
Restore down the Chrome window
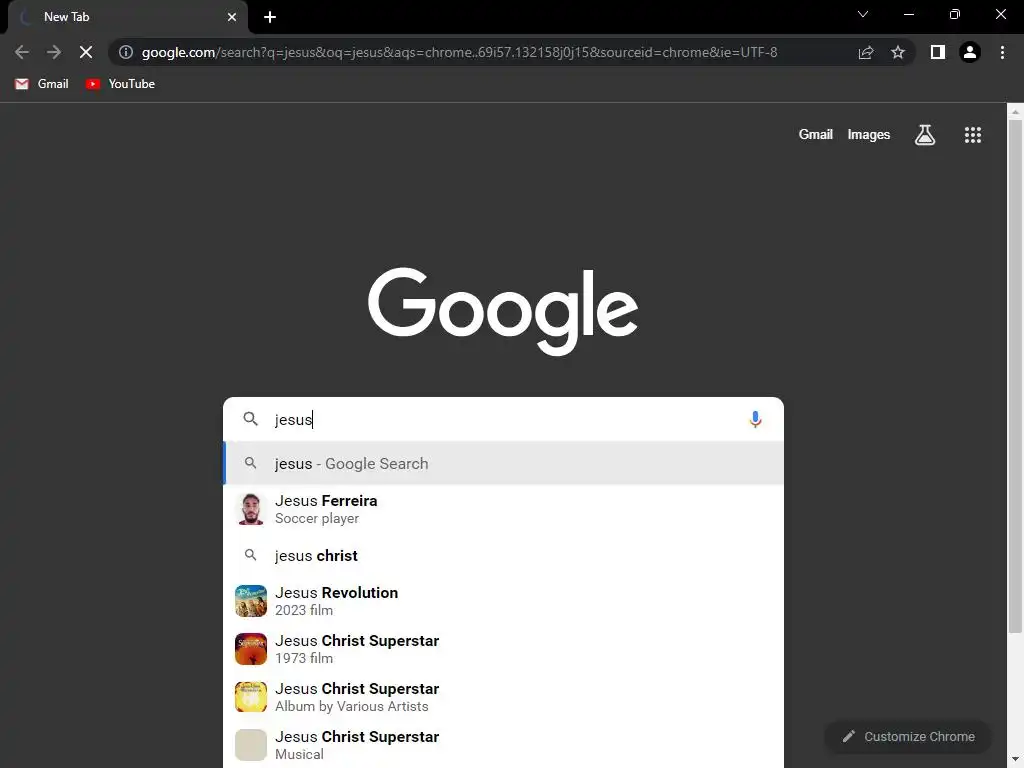click(x=955, y=14)
